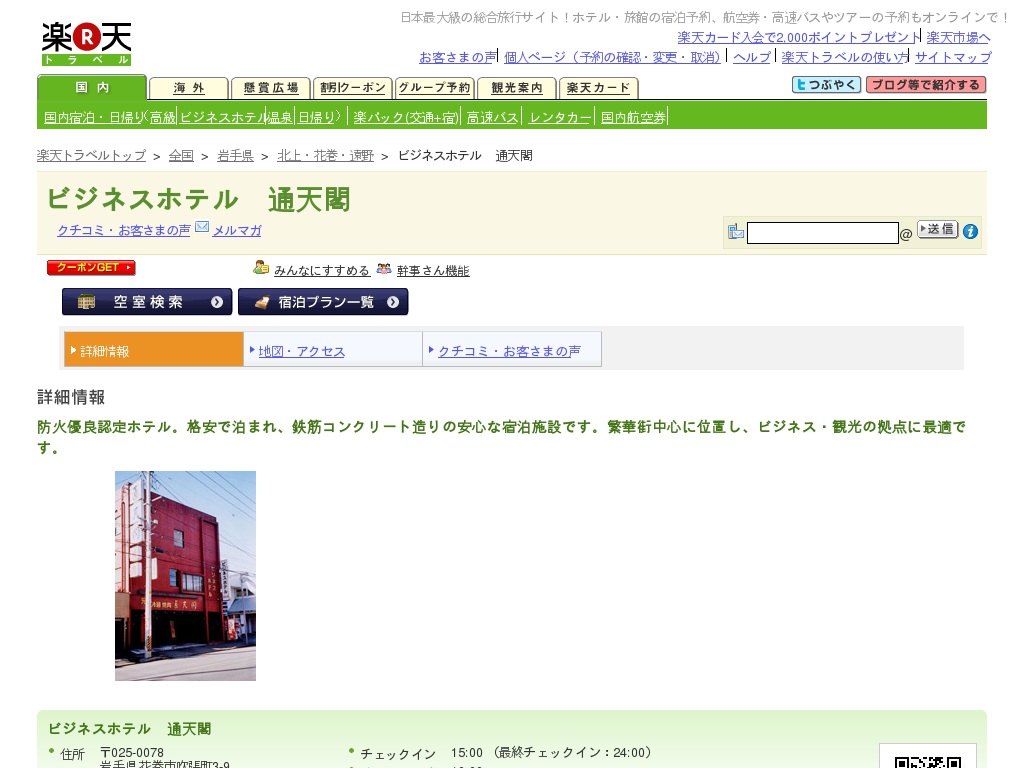Click the Rakuten Travel logo
1024x768 pixels.
pyautogui.click(x=86, y=43)
